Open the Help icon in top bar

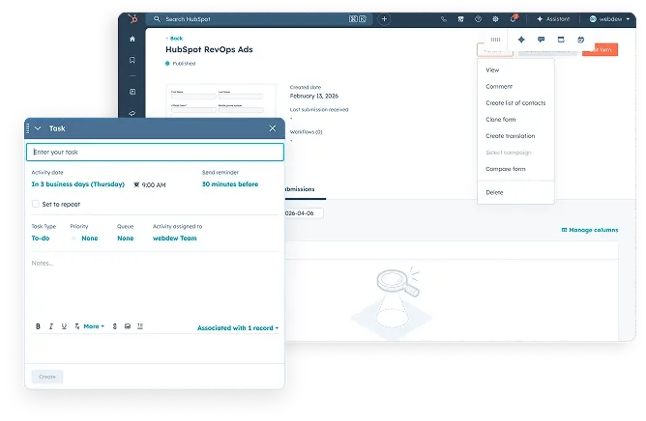click(x=478, y=19)
